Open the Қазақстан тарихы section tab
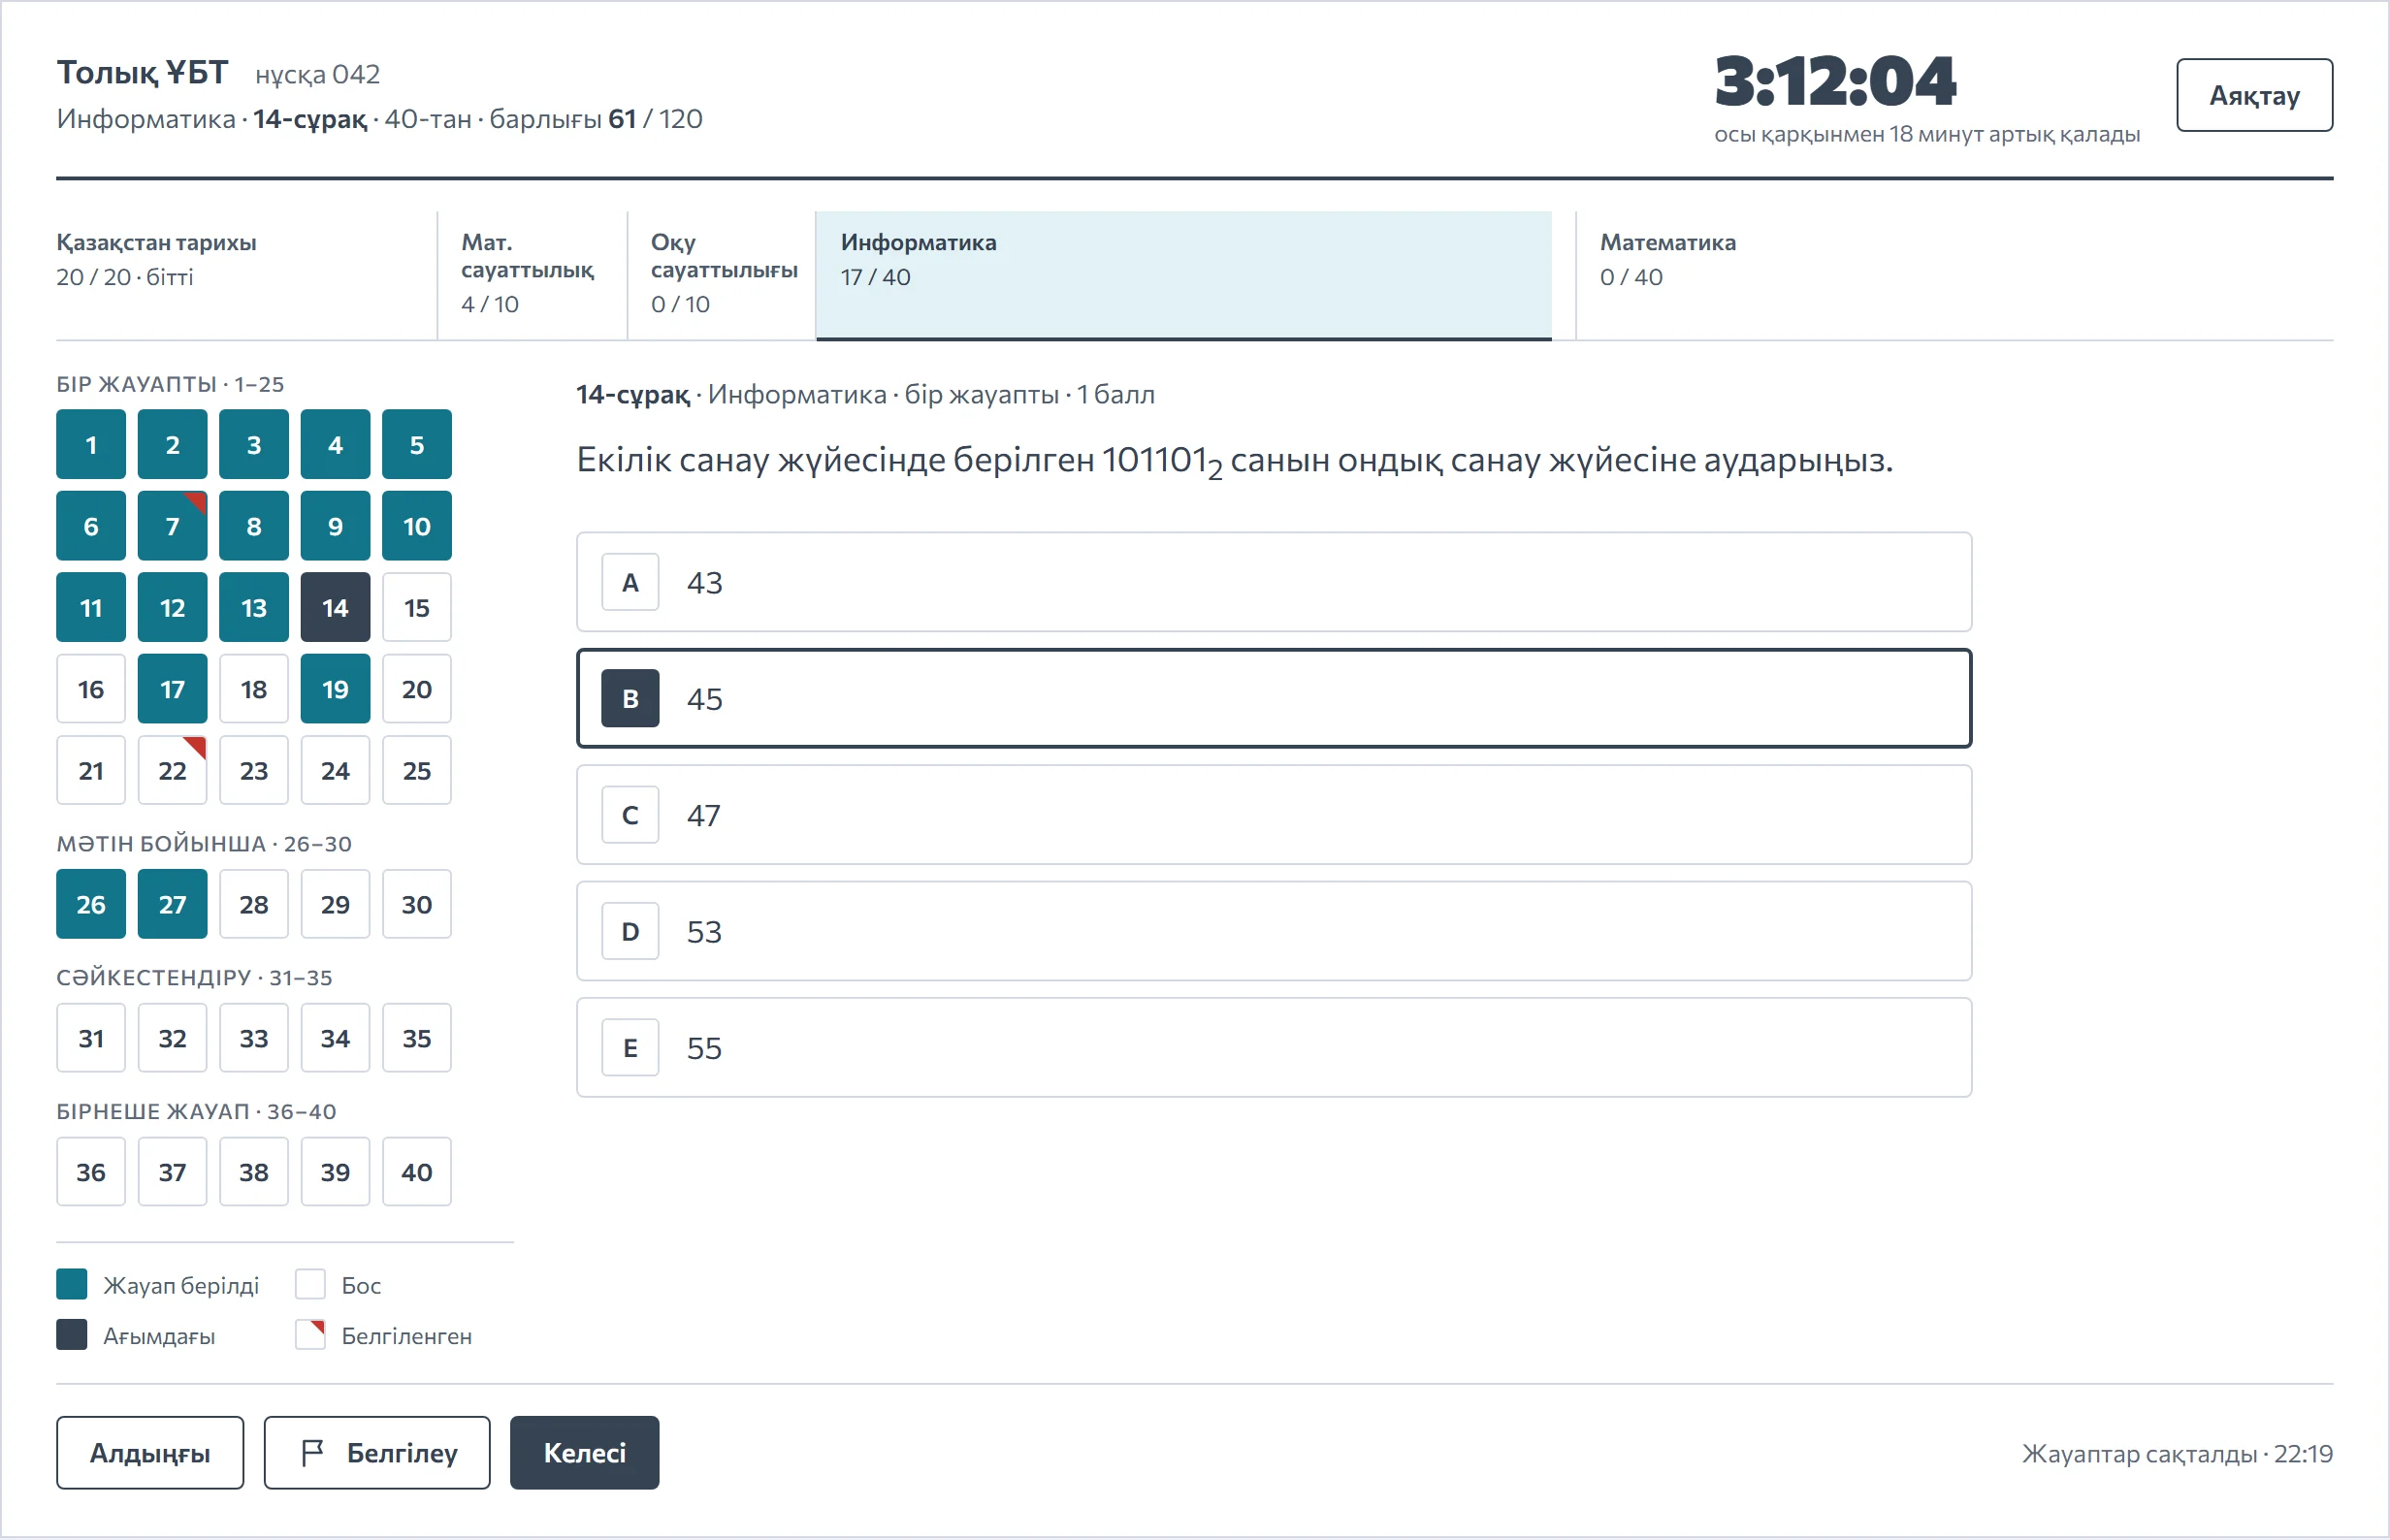 245,275
